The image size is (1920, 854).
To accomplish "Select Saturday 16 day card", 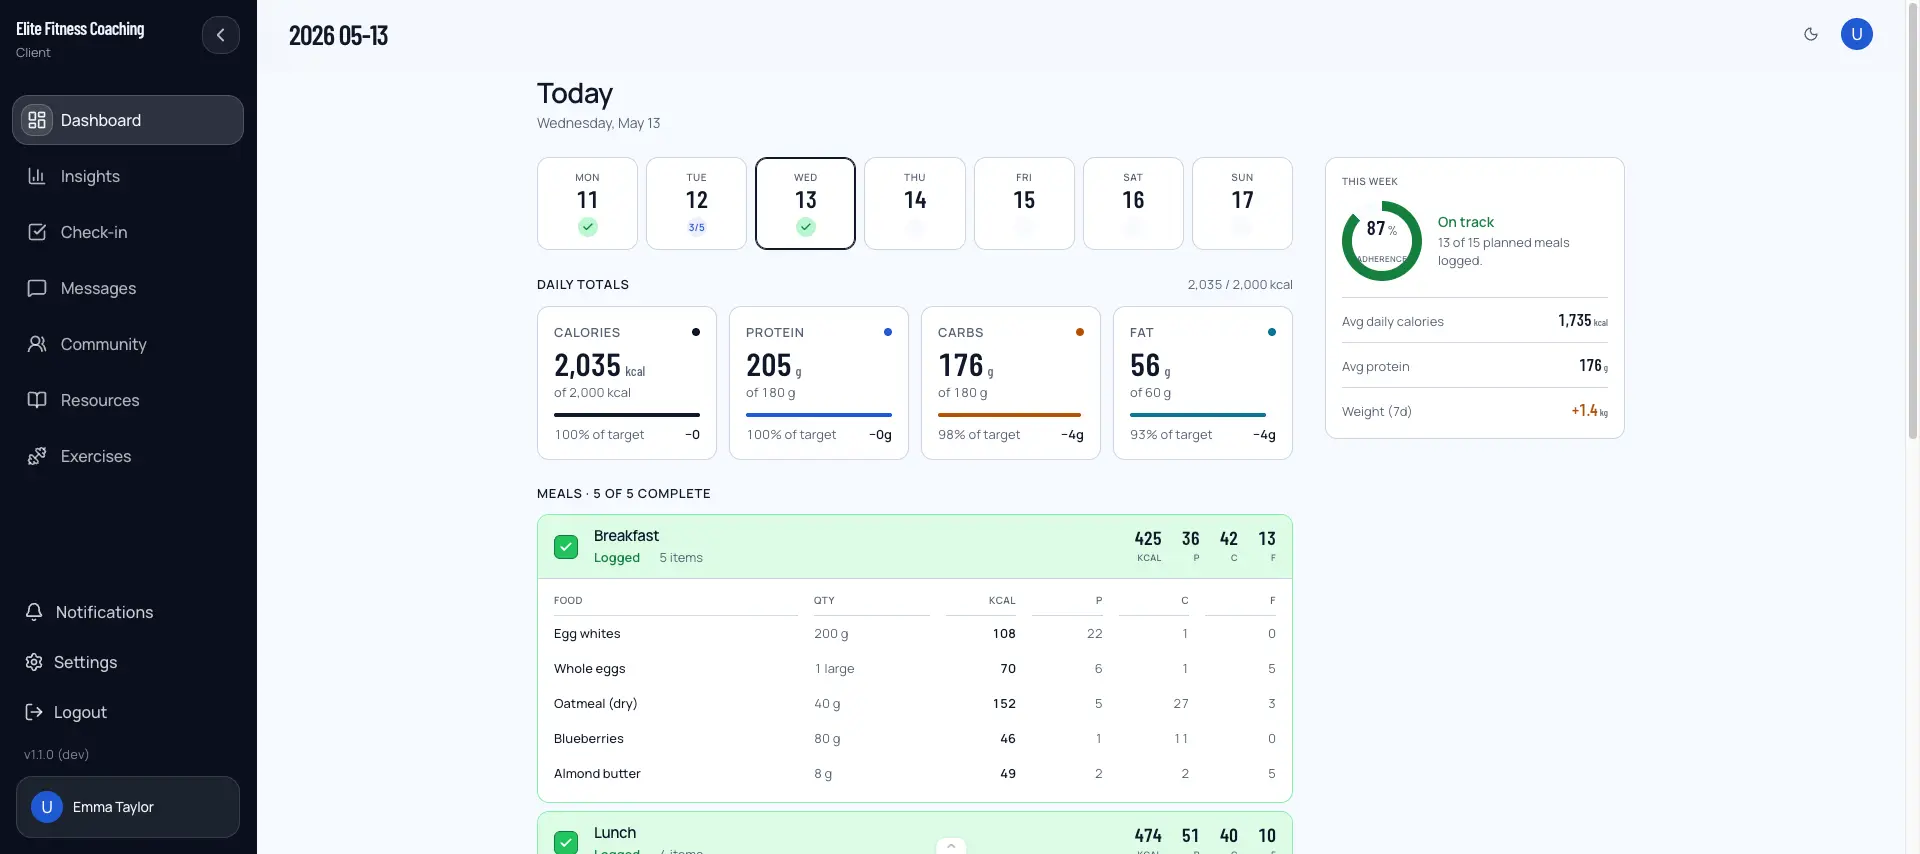I will 1133,203.
